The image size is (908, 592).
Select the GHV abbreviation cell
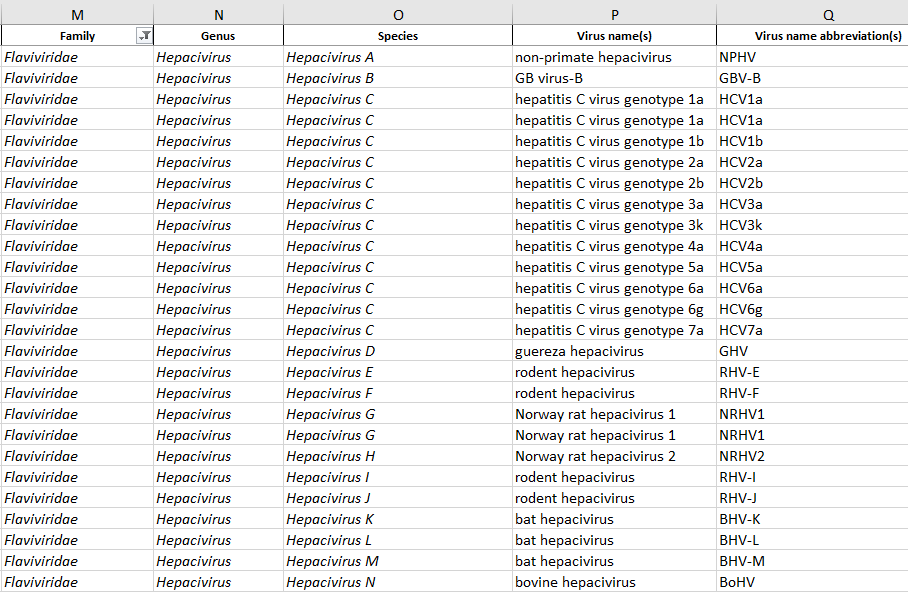pos(812,351)
